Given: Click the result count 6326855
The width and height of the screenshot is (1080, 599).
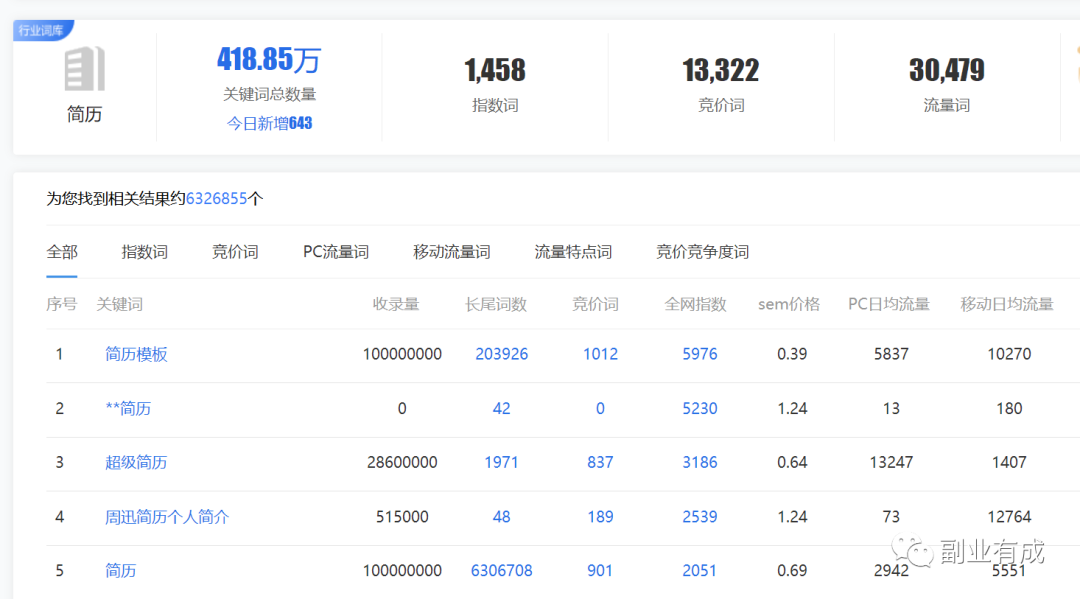Looking at the screenshot, I should point(216,198).
